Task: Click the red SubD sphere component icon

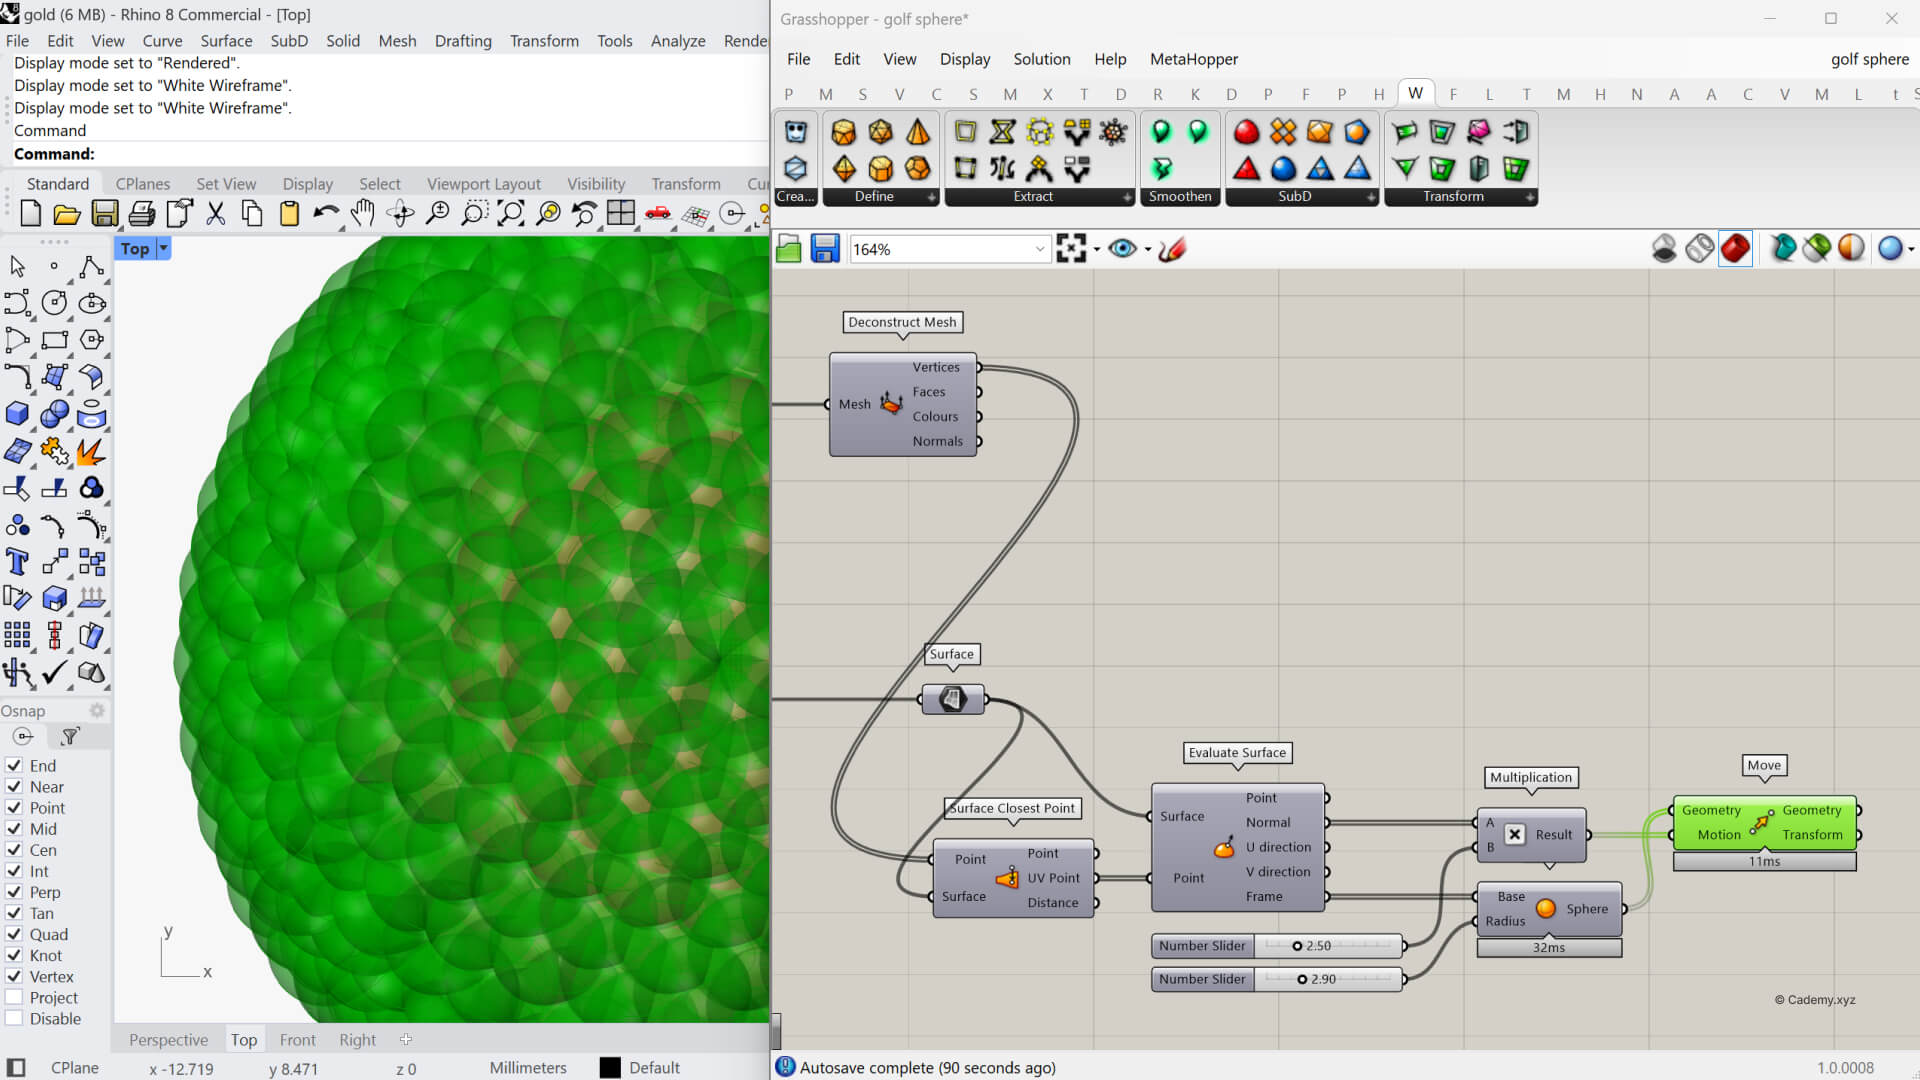Action: [x=1246, y=132]
